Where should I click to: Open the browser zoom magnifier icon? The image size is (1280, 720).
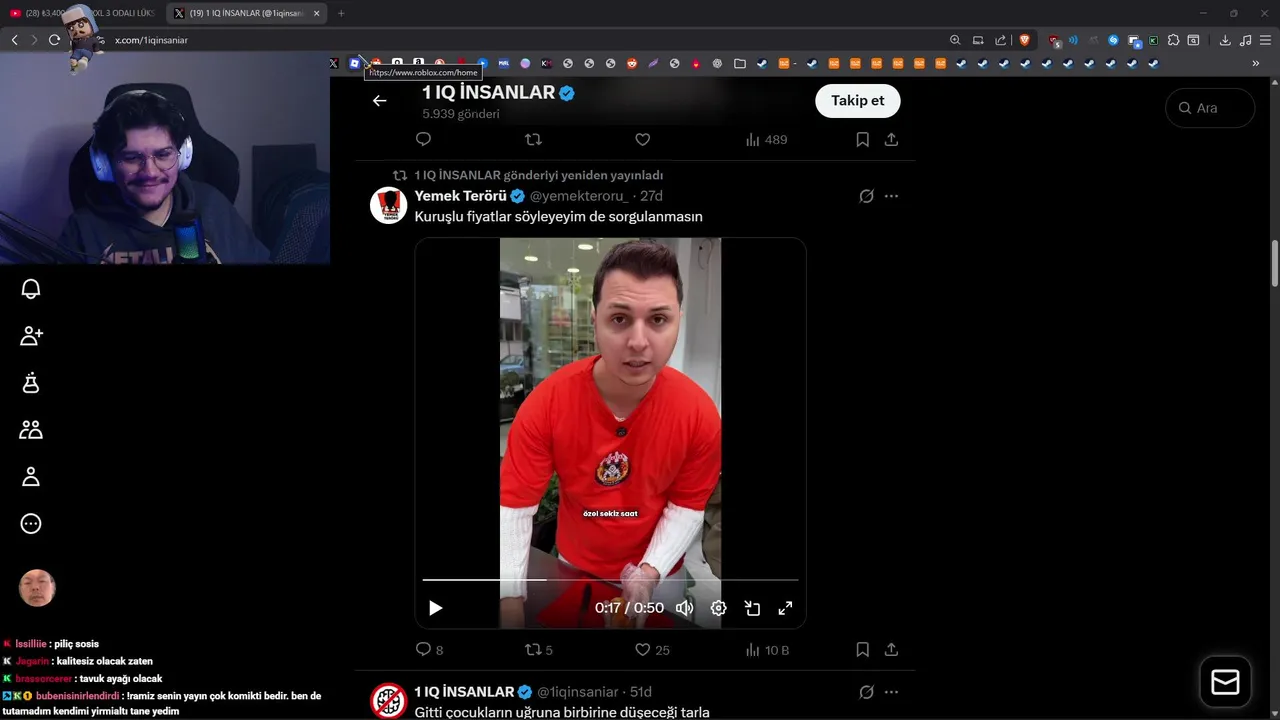tap(955, 40)
